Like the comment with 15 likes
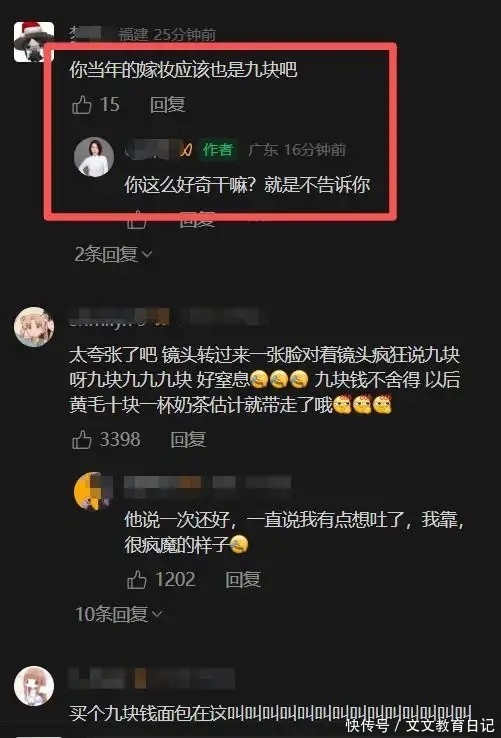Image resolution: width=501 pixels, height=738 pixels. [x=81, y=105]
